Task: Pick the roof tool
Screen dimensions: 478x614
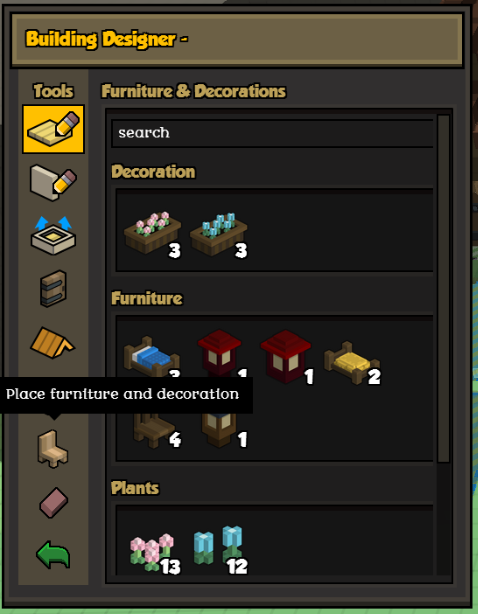Action: [52, 343]
